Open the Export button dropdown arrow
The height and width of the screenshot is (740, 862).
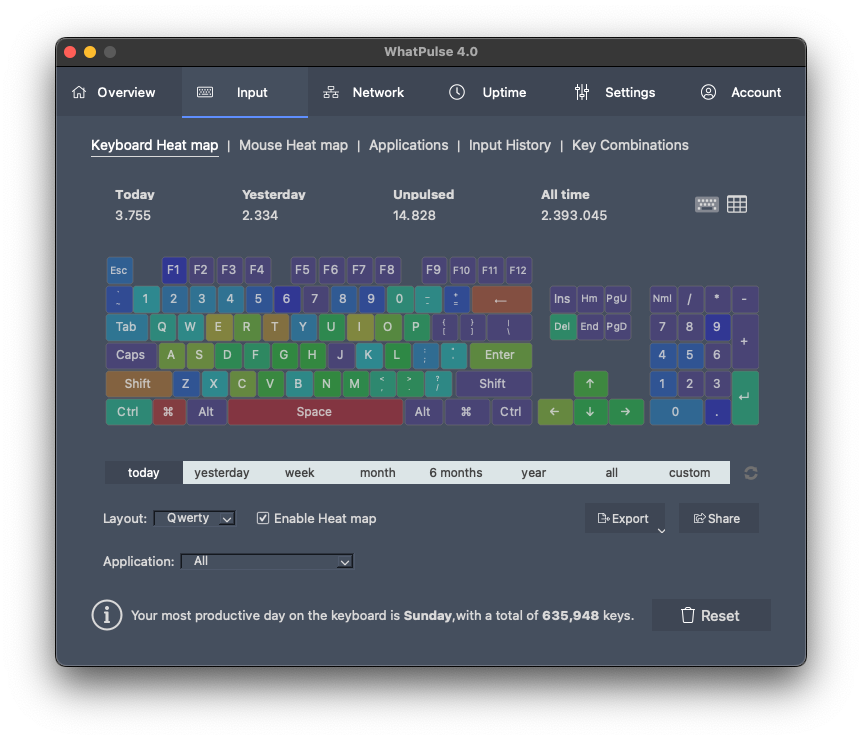pos(661,531)
